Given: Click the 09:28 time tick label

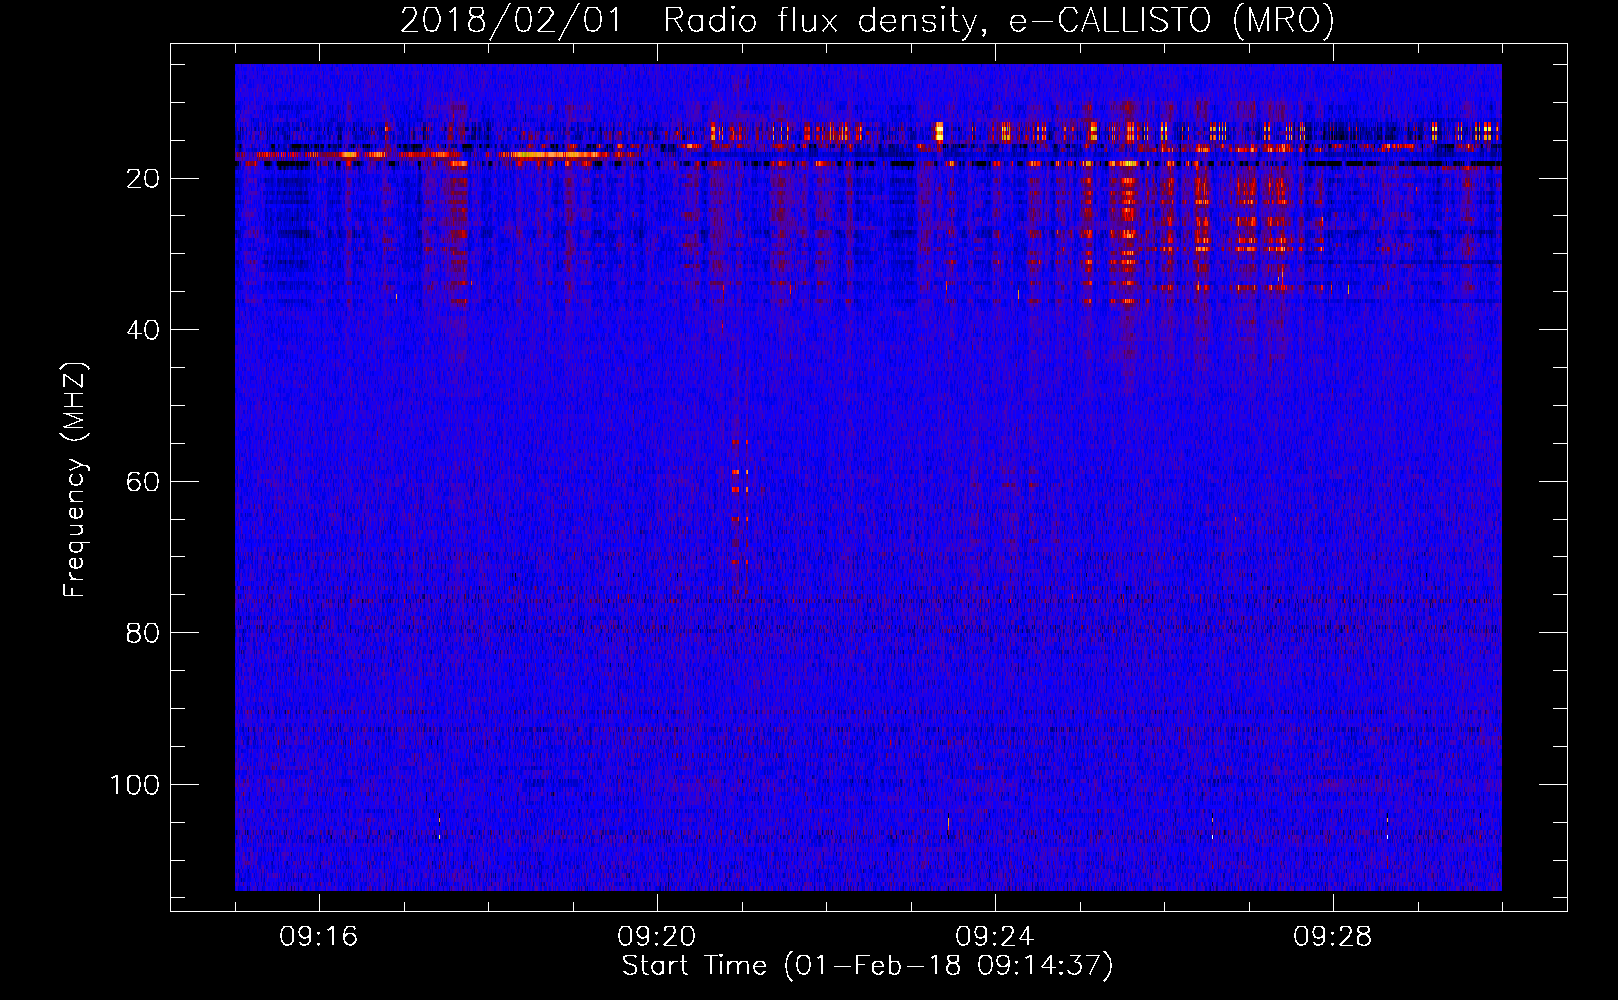Looking at the screenshot, I should point(1333,937).
